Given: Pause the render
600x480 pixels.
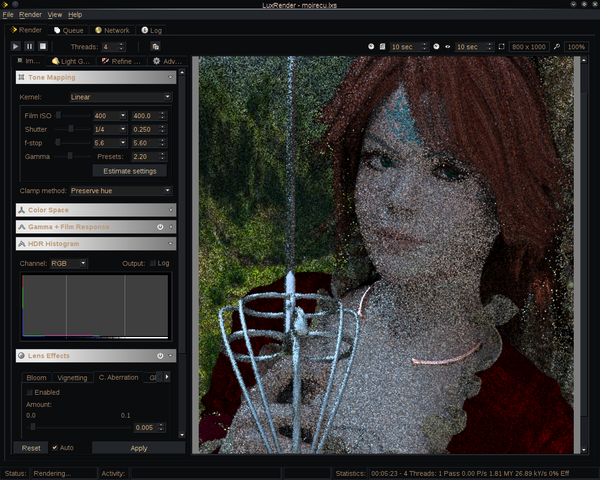Looking at the screenshot, I should [x=29, y=46].
